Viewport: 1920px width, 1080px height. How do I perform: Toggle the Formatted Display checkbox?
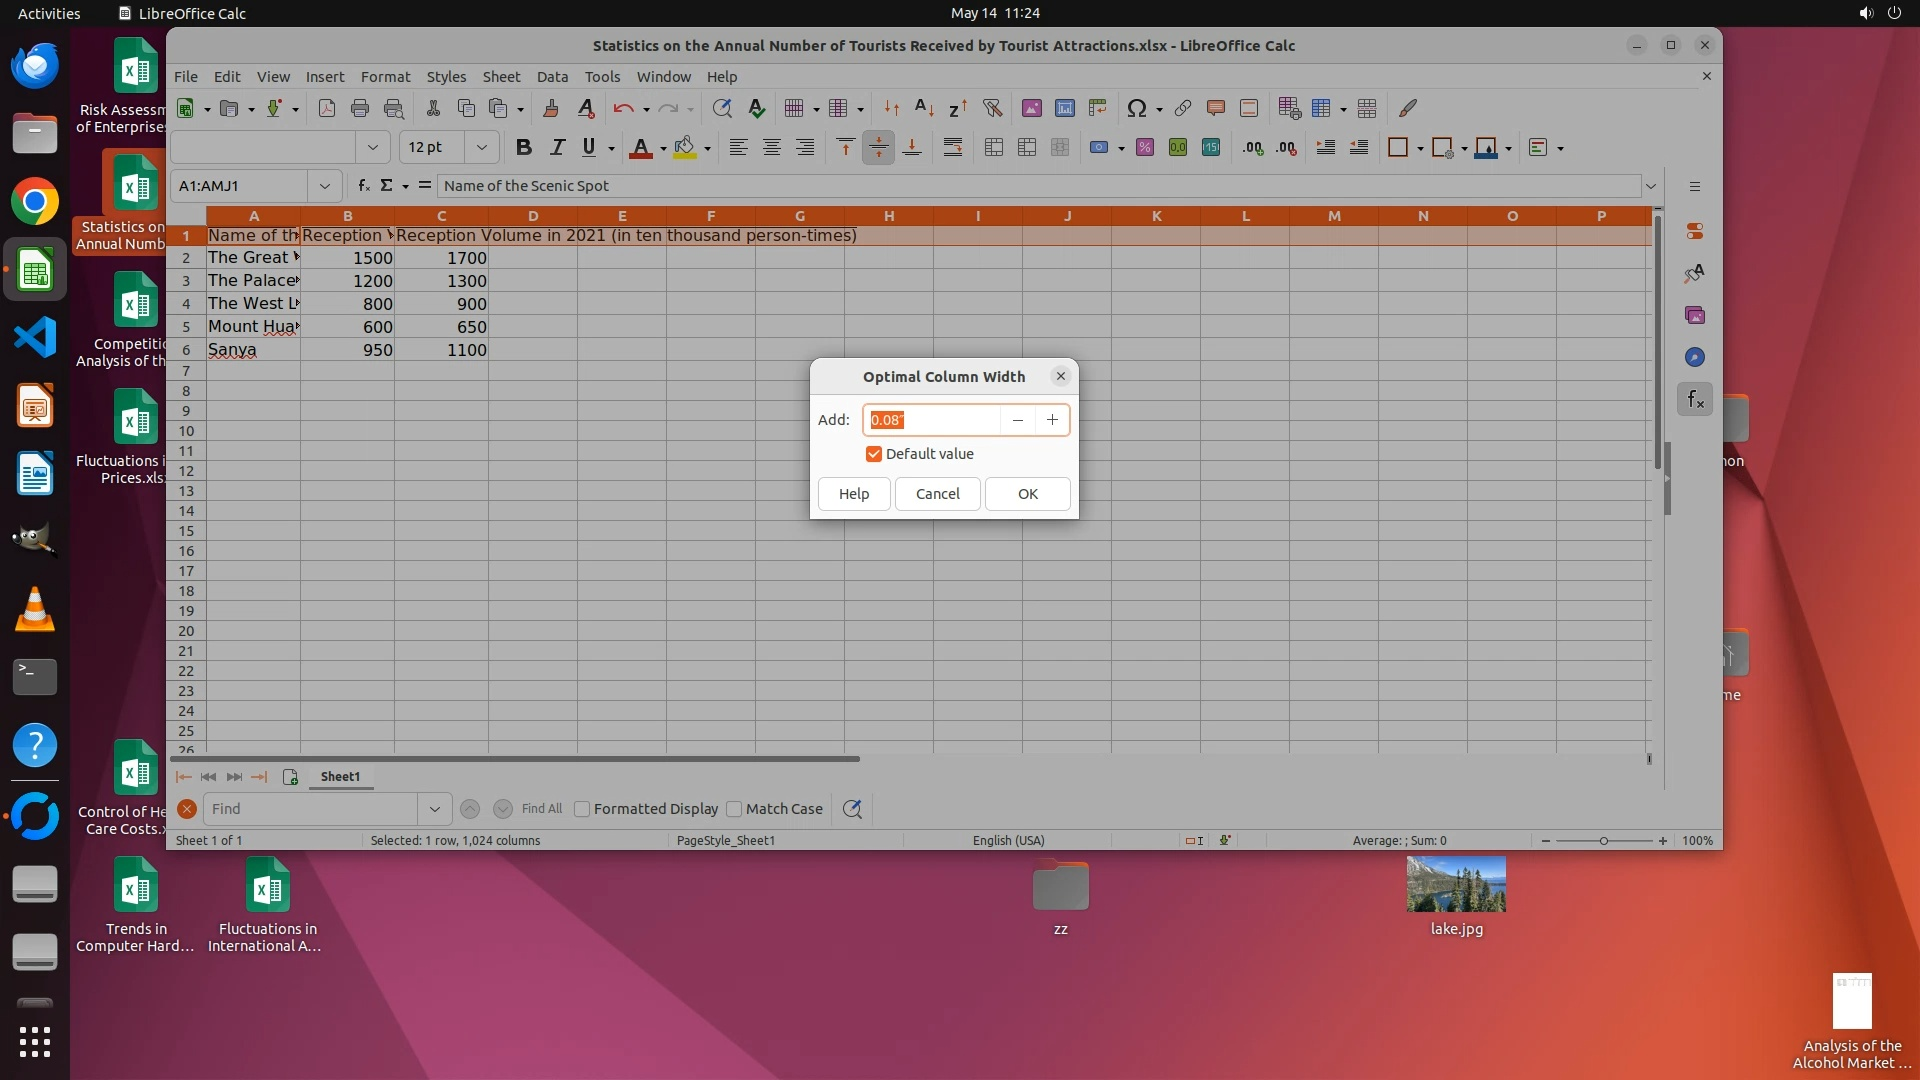[x=582, y=809]
